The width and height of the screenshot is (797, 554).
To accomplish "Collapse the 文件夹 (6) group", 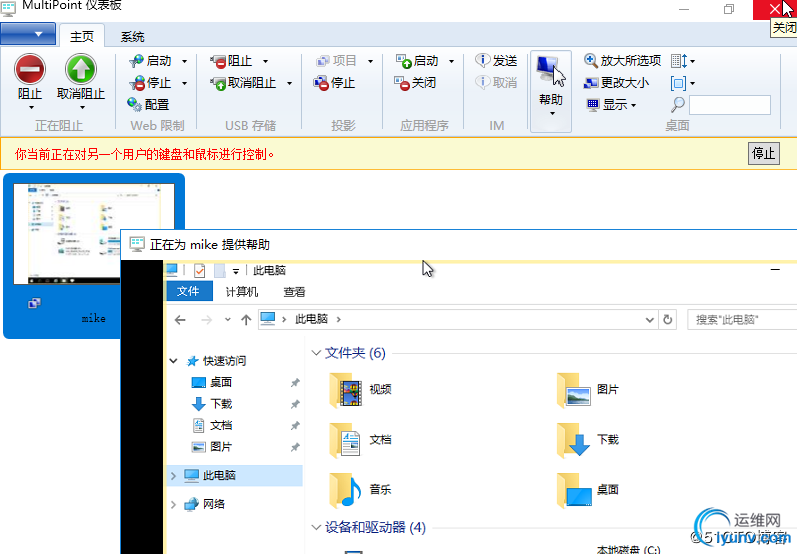I will click(x=316, y=353).
